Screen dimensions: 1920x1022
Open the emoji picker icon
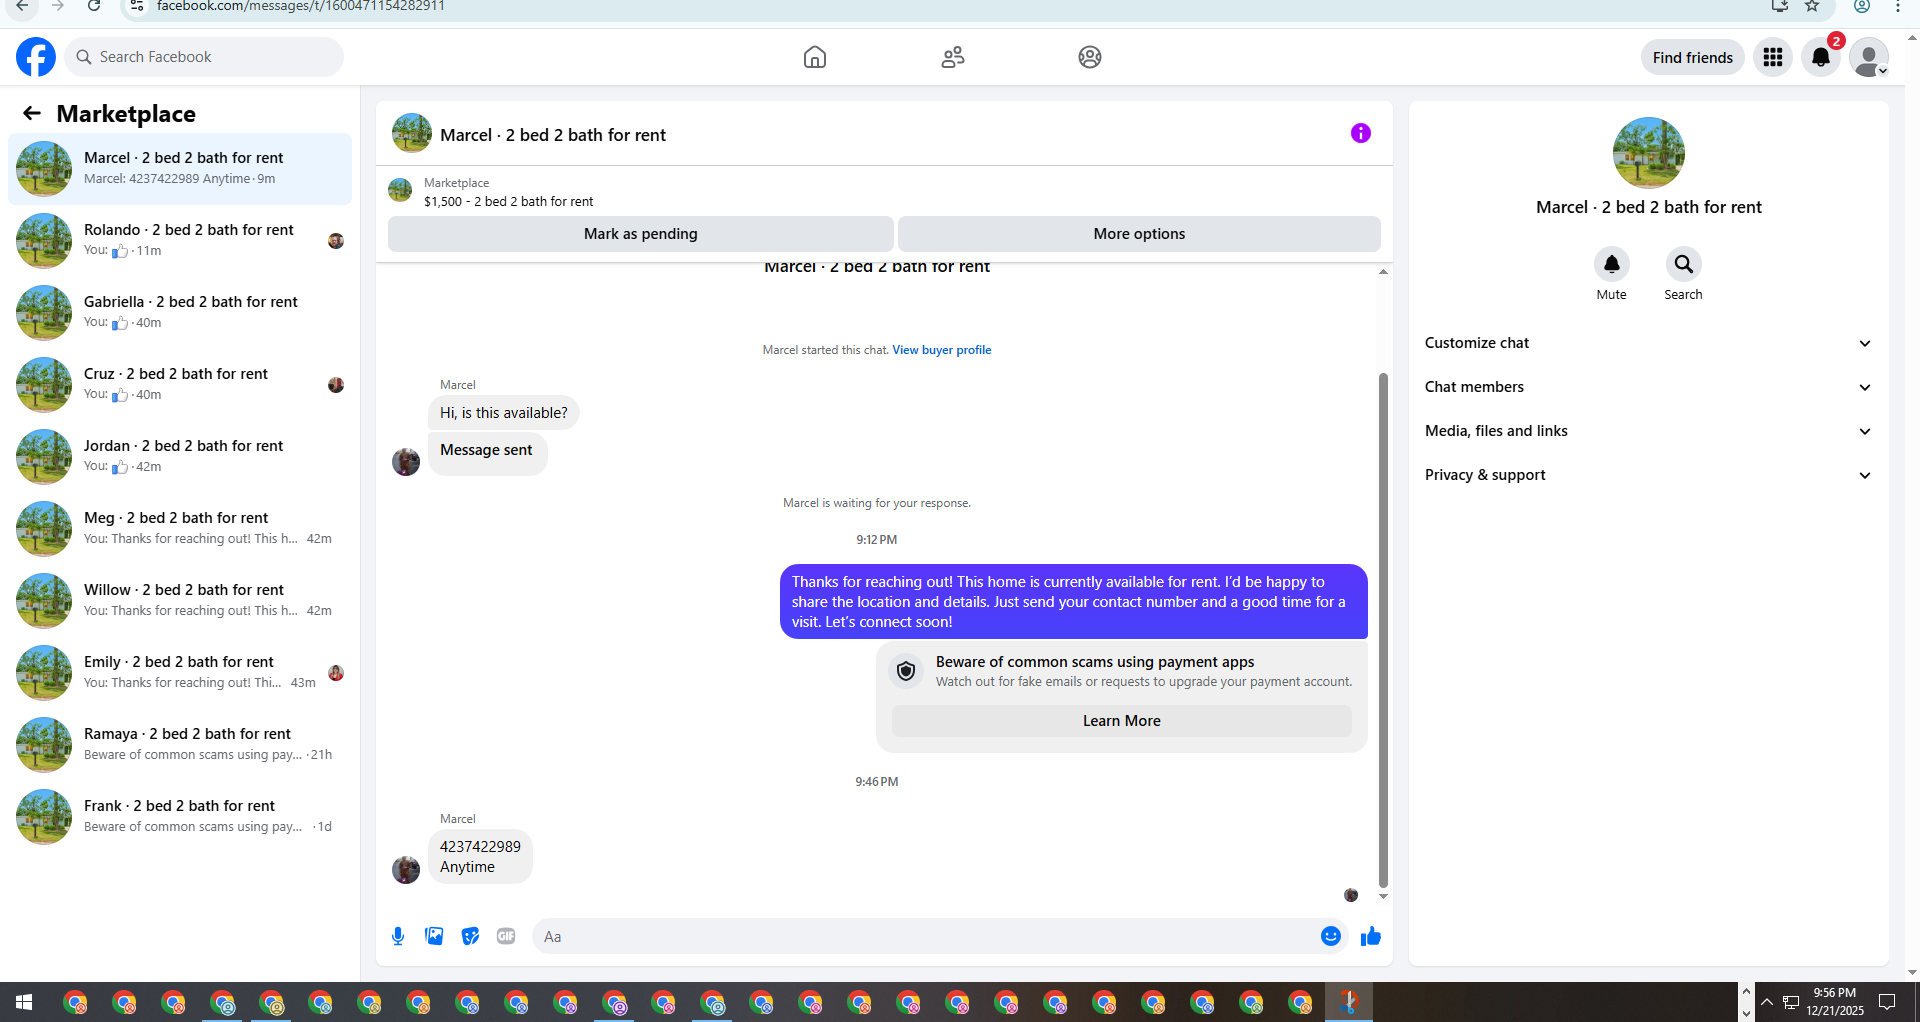coord(1331,936)
